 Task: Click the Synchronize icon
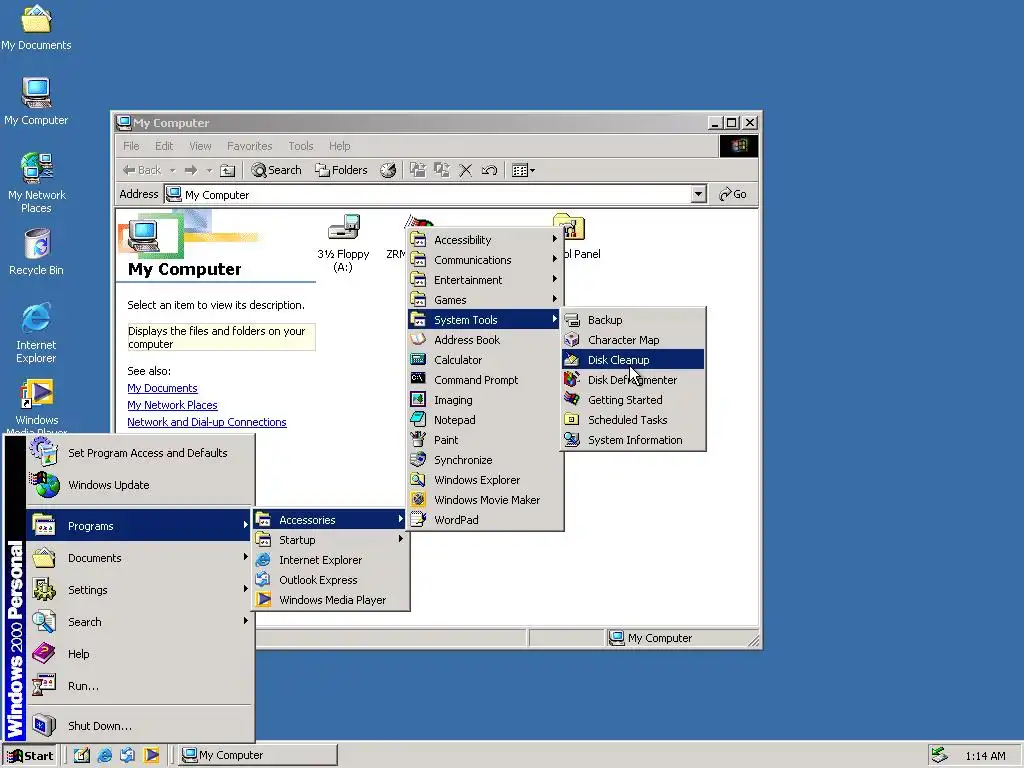coord(418,459)
